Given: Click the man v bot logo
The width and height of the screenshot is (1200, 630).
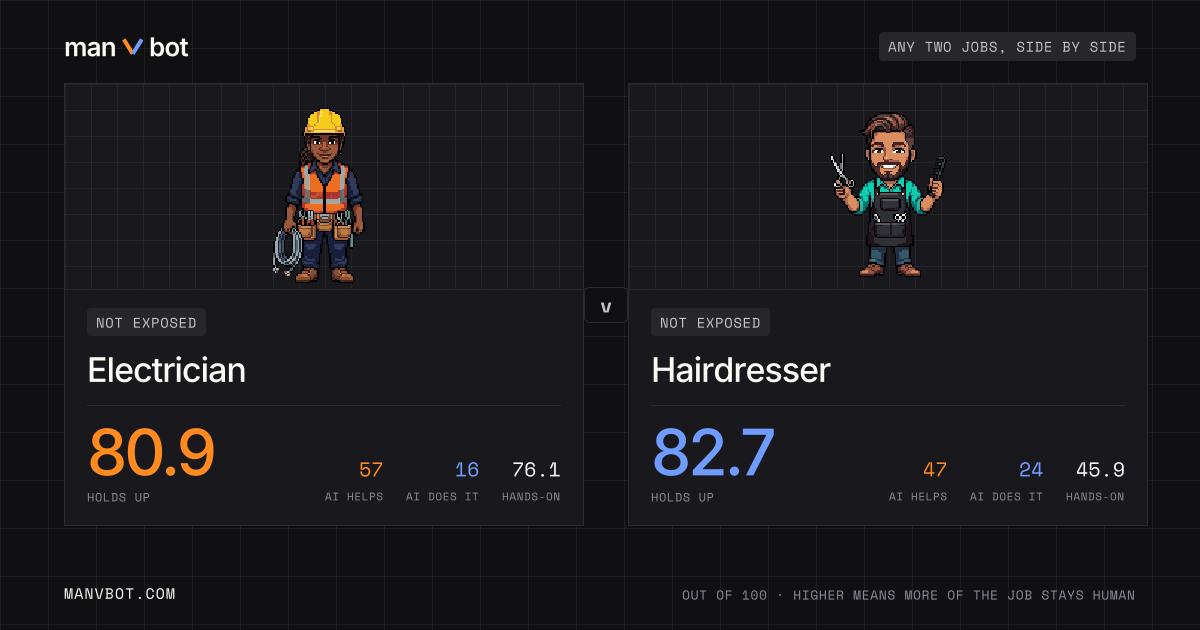Looking at the screenshot, I should point(126,47).
